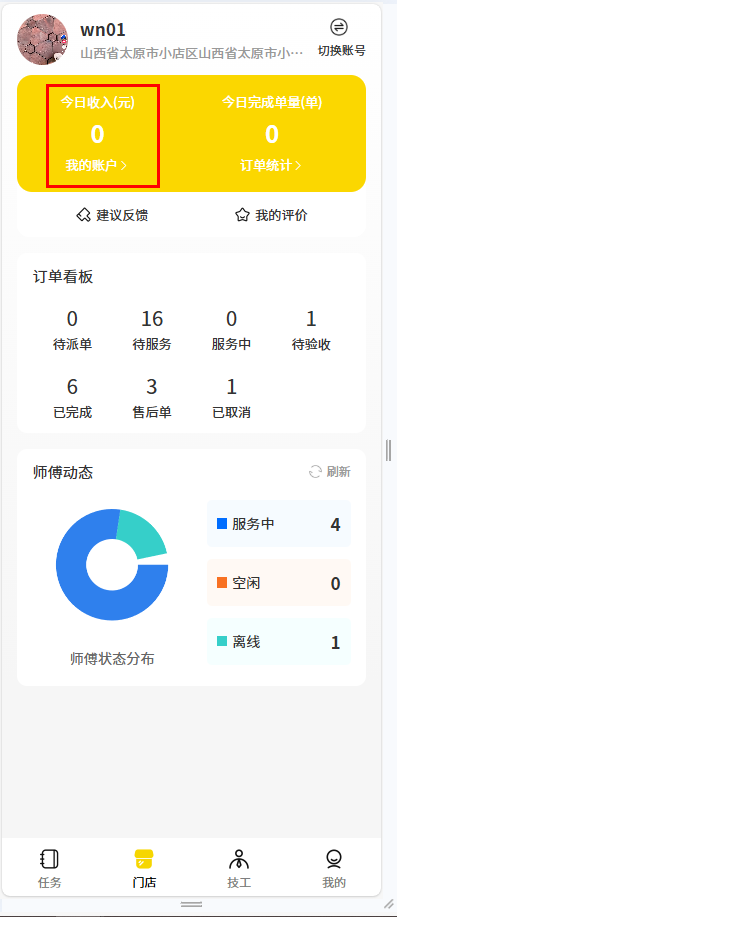Screen dimensions: 749x944
Task: Click teal segment of the donut chart
Action: 142,532
